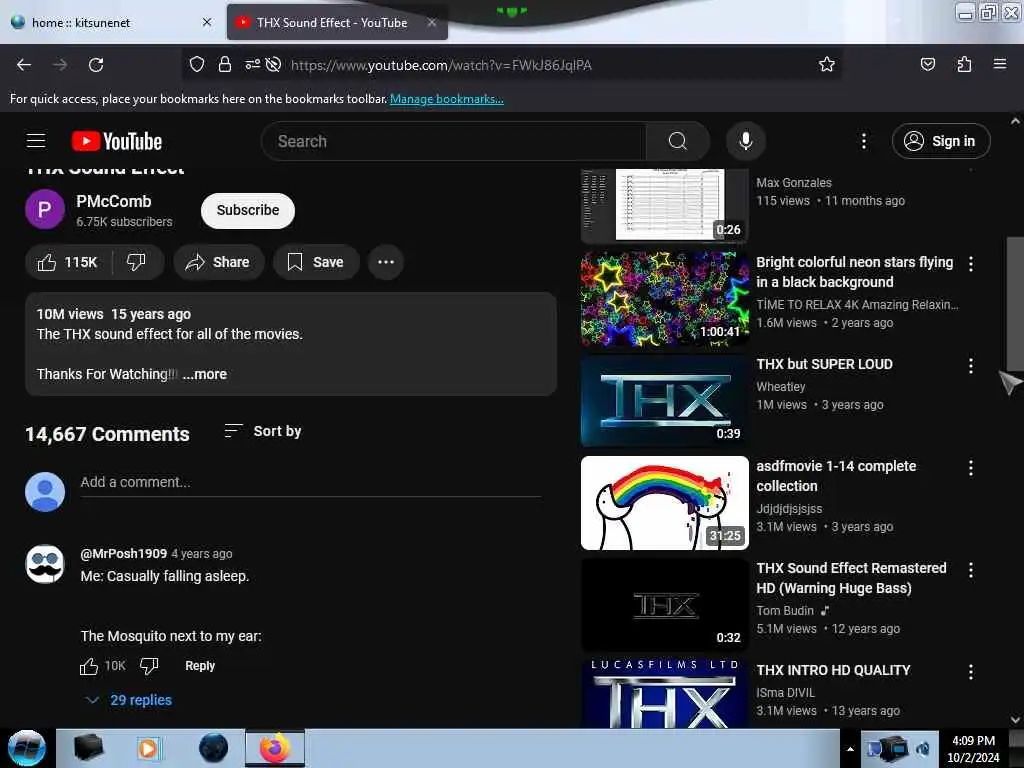The image size is (1024, 768).
Task: Go to YouTube home via the logo
Action: point(117,141)
